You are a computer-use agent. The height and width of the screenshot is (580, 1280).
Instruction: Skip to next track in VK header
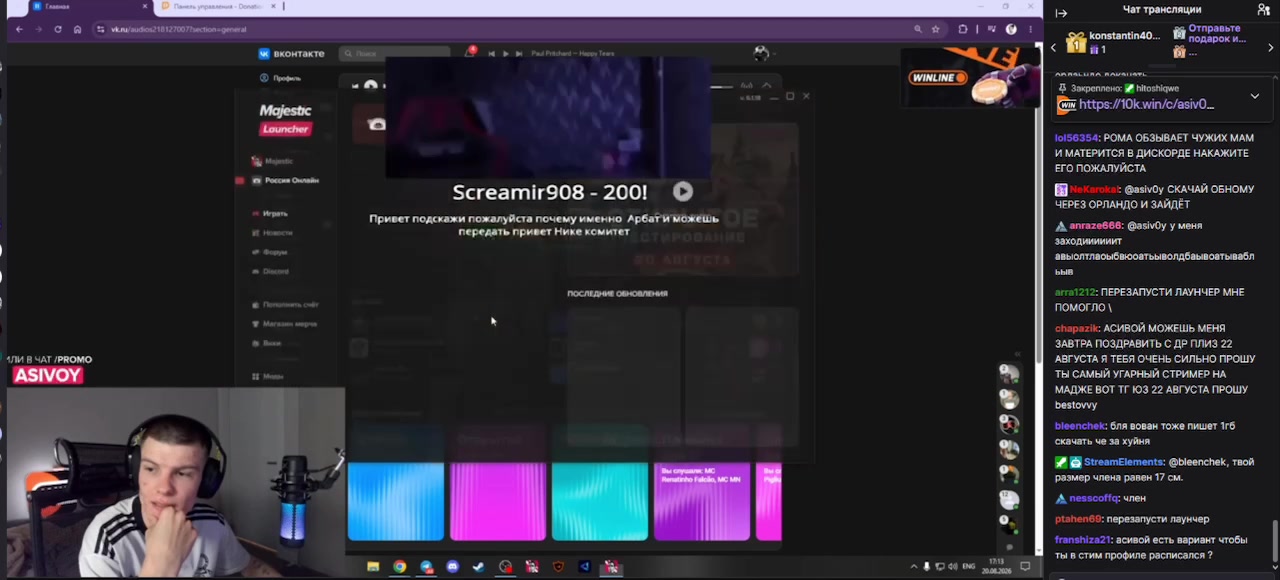tap(518, 53)
